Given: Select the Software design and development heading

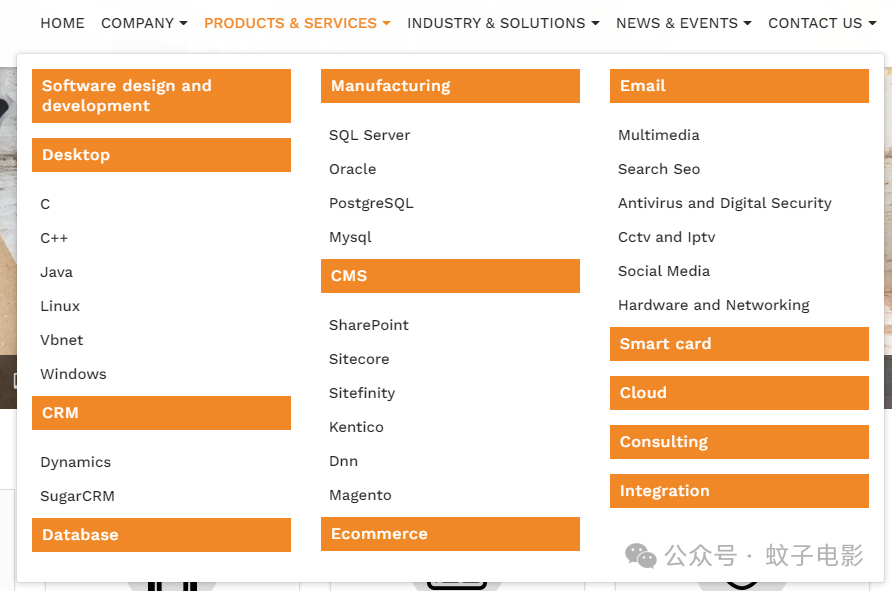Looking at the screenshot, I should point(162,96).
